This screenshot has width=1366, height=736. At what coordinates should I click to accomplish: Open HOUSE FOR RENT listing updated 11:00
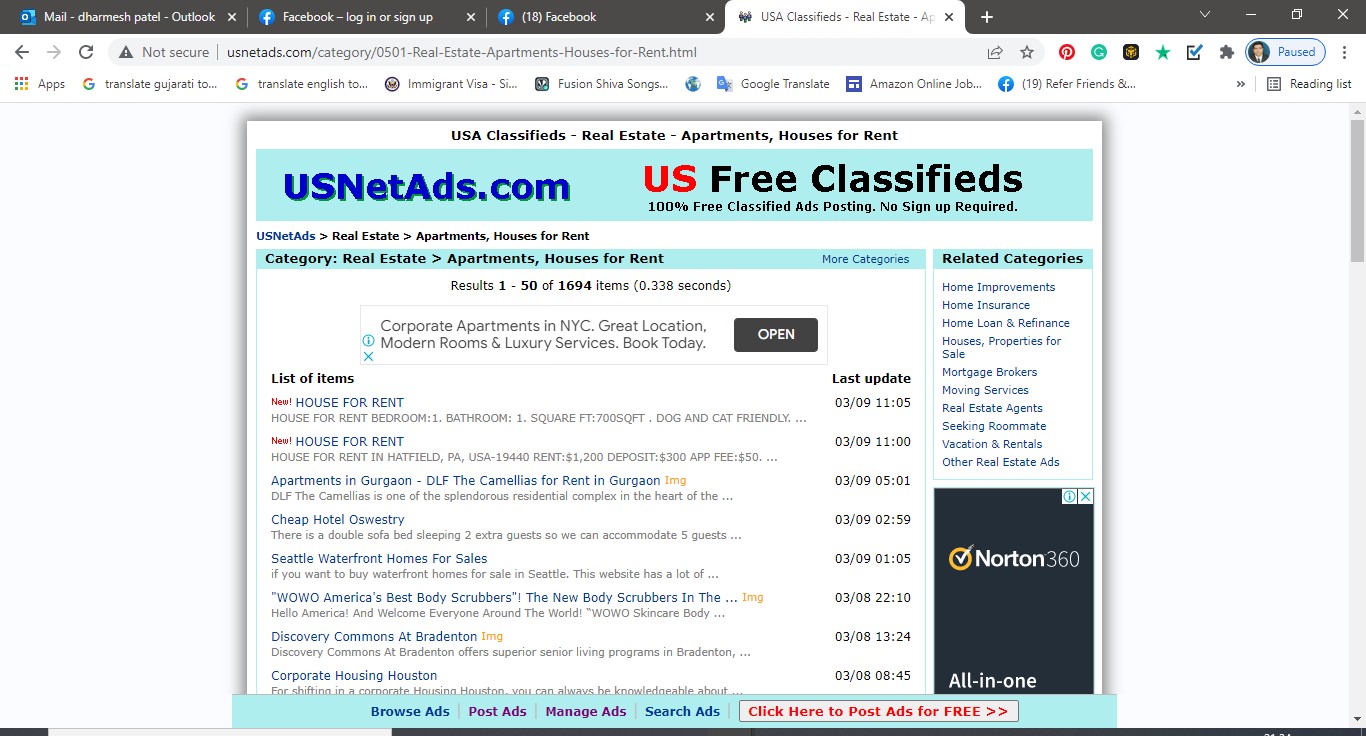(349, 441)
